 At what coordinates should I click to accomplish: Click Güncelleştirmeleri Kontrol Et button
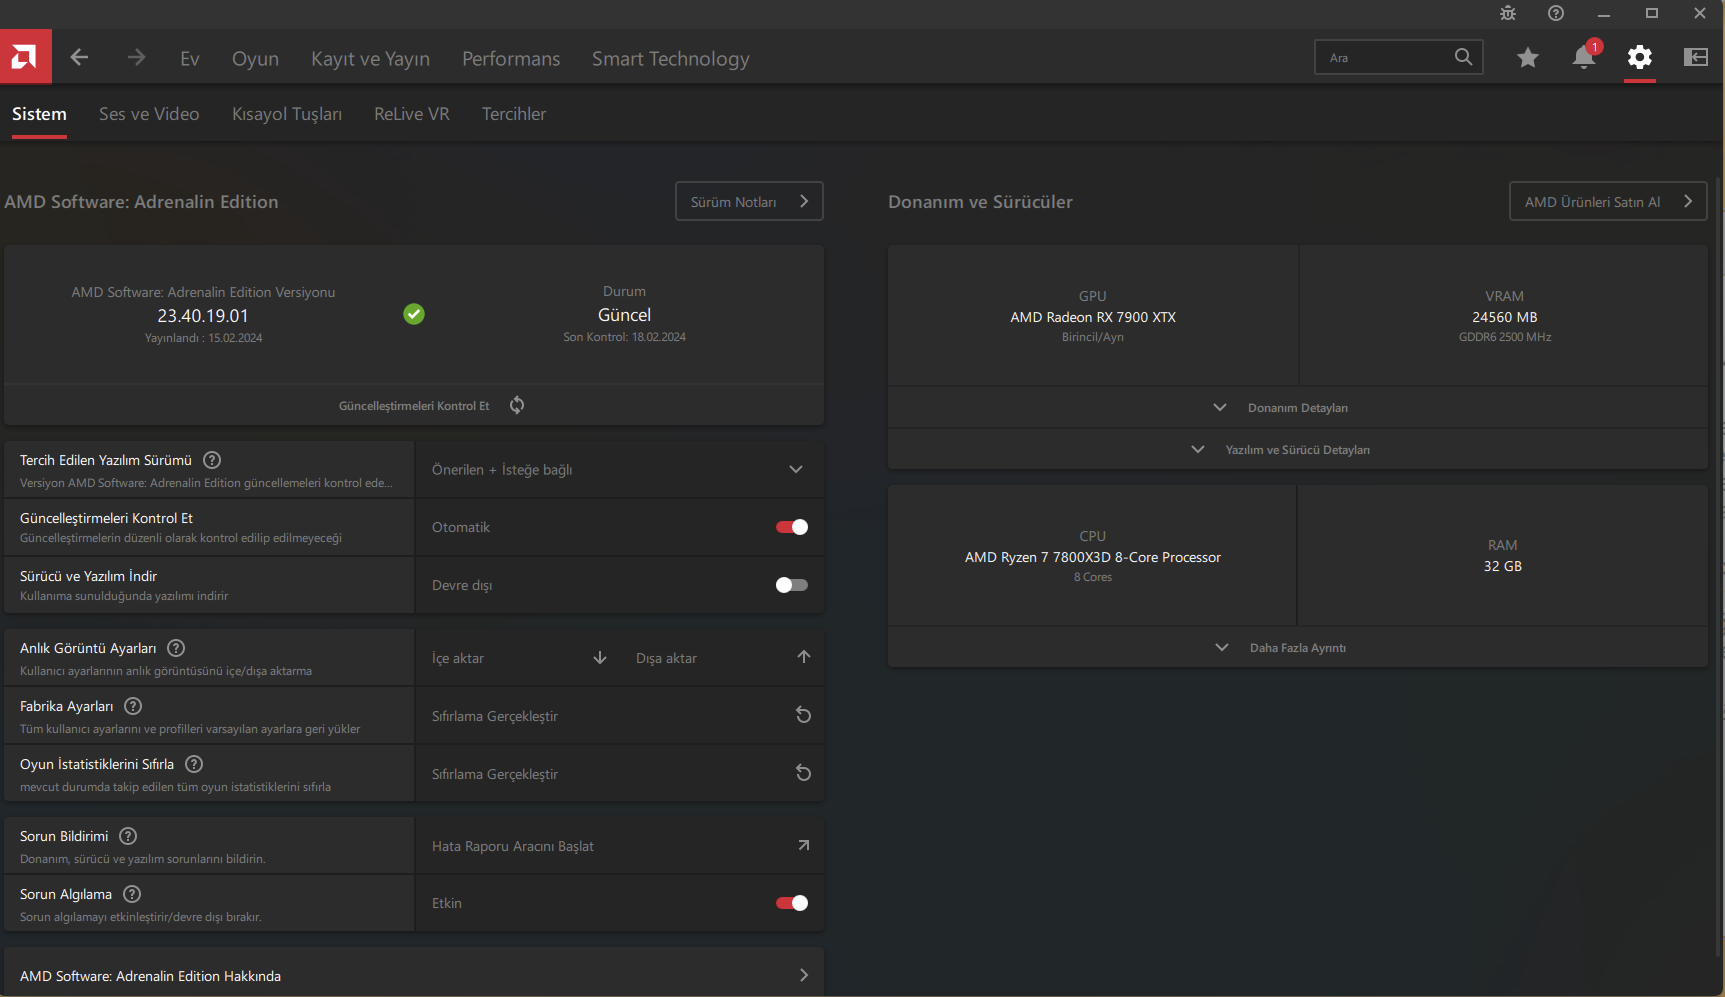click(414, 405)
